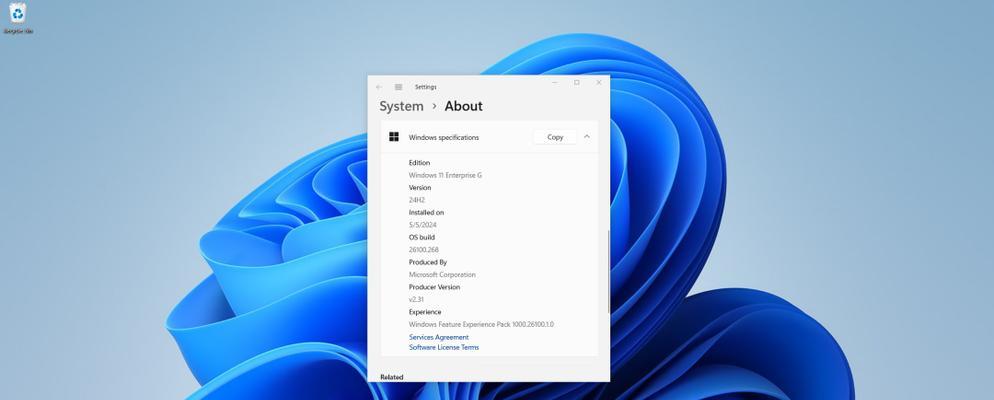Close the Settings window
The height and width of the screenshot is (400, 994).
coord(598,82)
